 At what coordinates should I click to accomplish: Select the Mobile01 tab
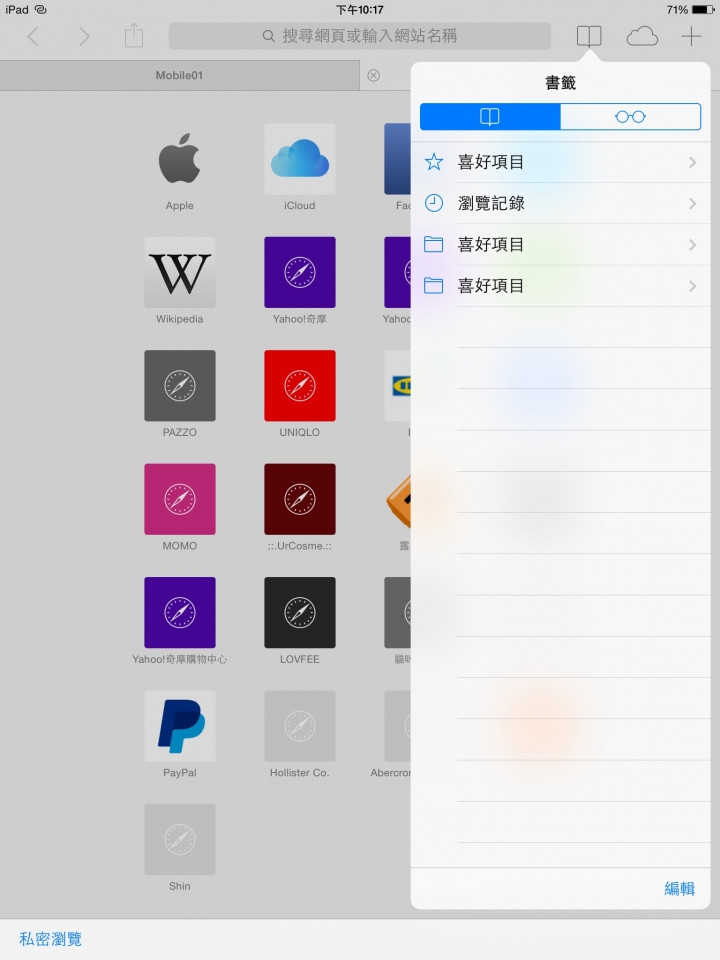click(x=179, y=75)
